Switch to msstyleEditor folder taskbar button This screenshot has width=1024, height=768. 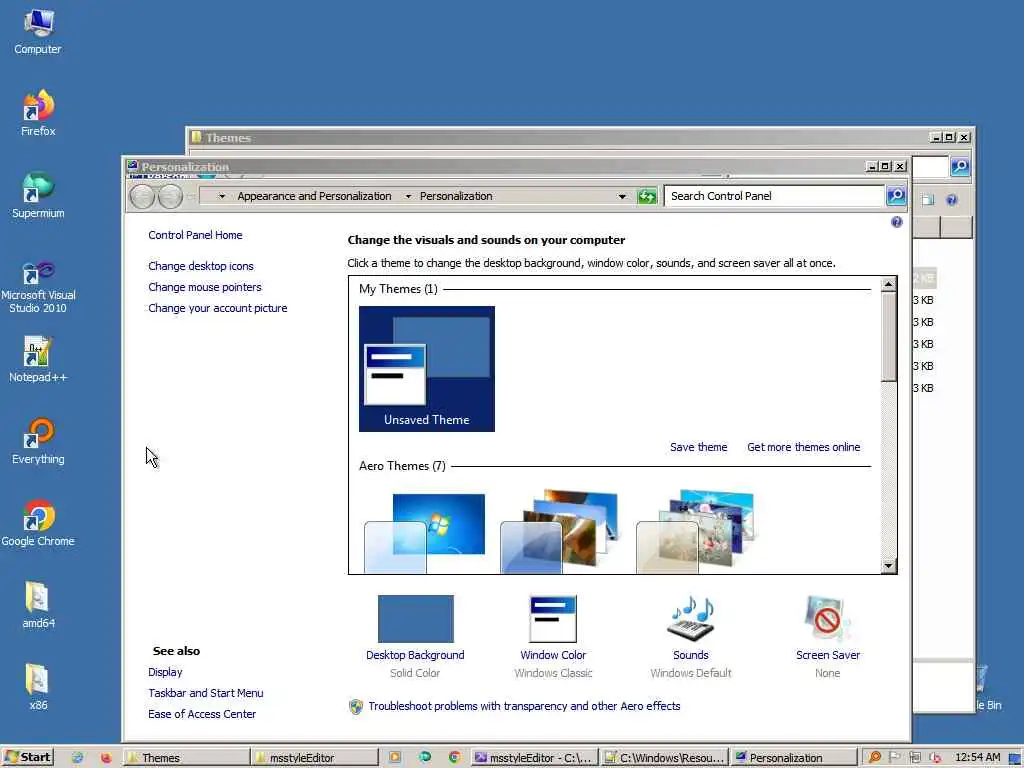314,758
